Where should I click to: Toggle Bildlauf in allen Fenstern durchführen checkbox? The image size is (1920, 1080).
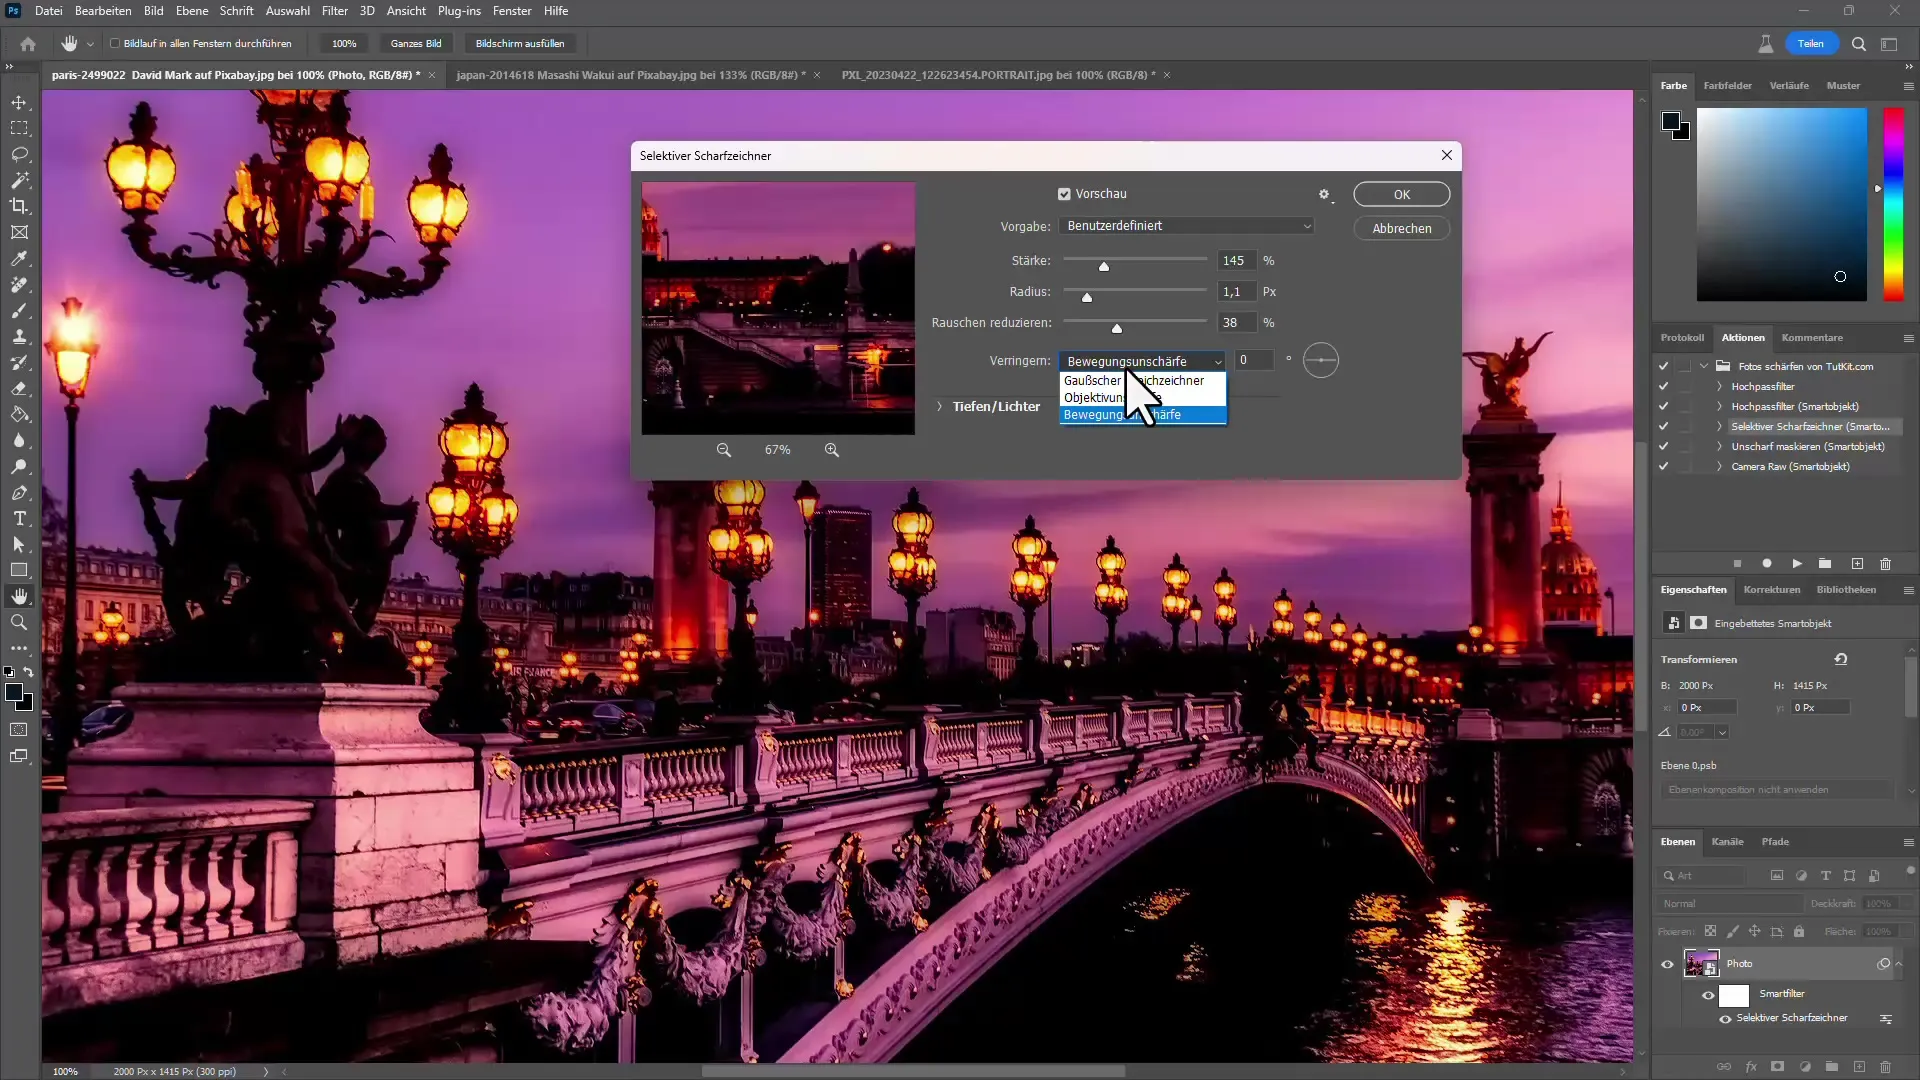click(115, 43)
